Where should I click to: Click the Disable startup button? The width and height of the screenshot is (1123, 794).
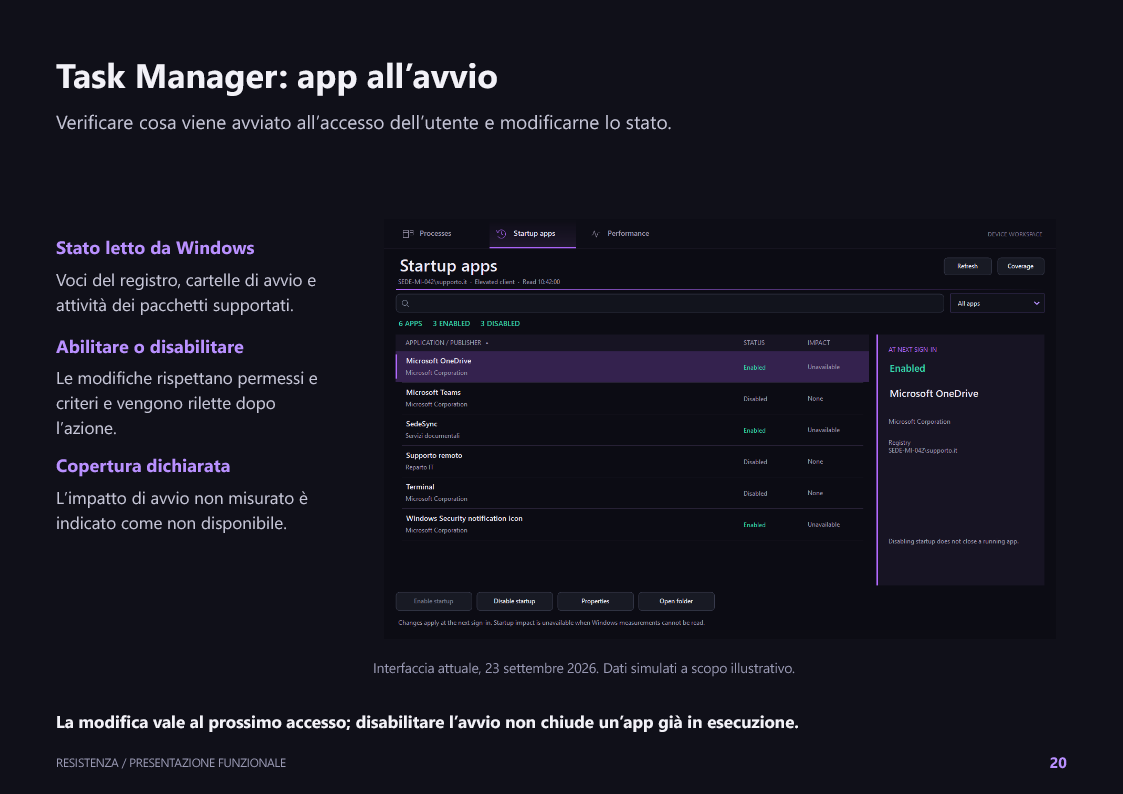click(514, 601)
